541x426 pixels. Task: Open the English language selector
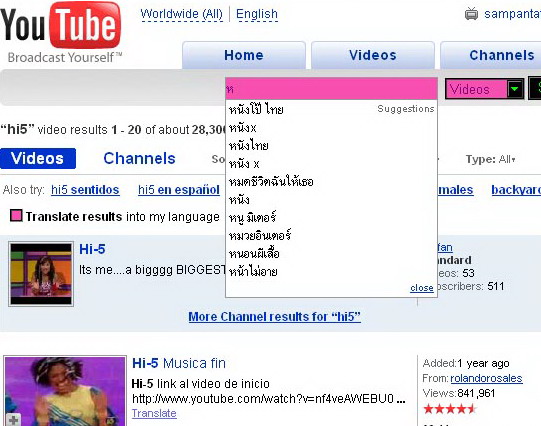[257, 14]
